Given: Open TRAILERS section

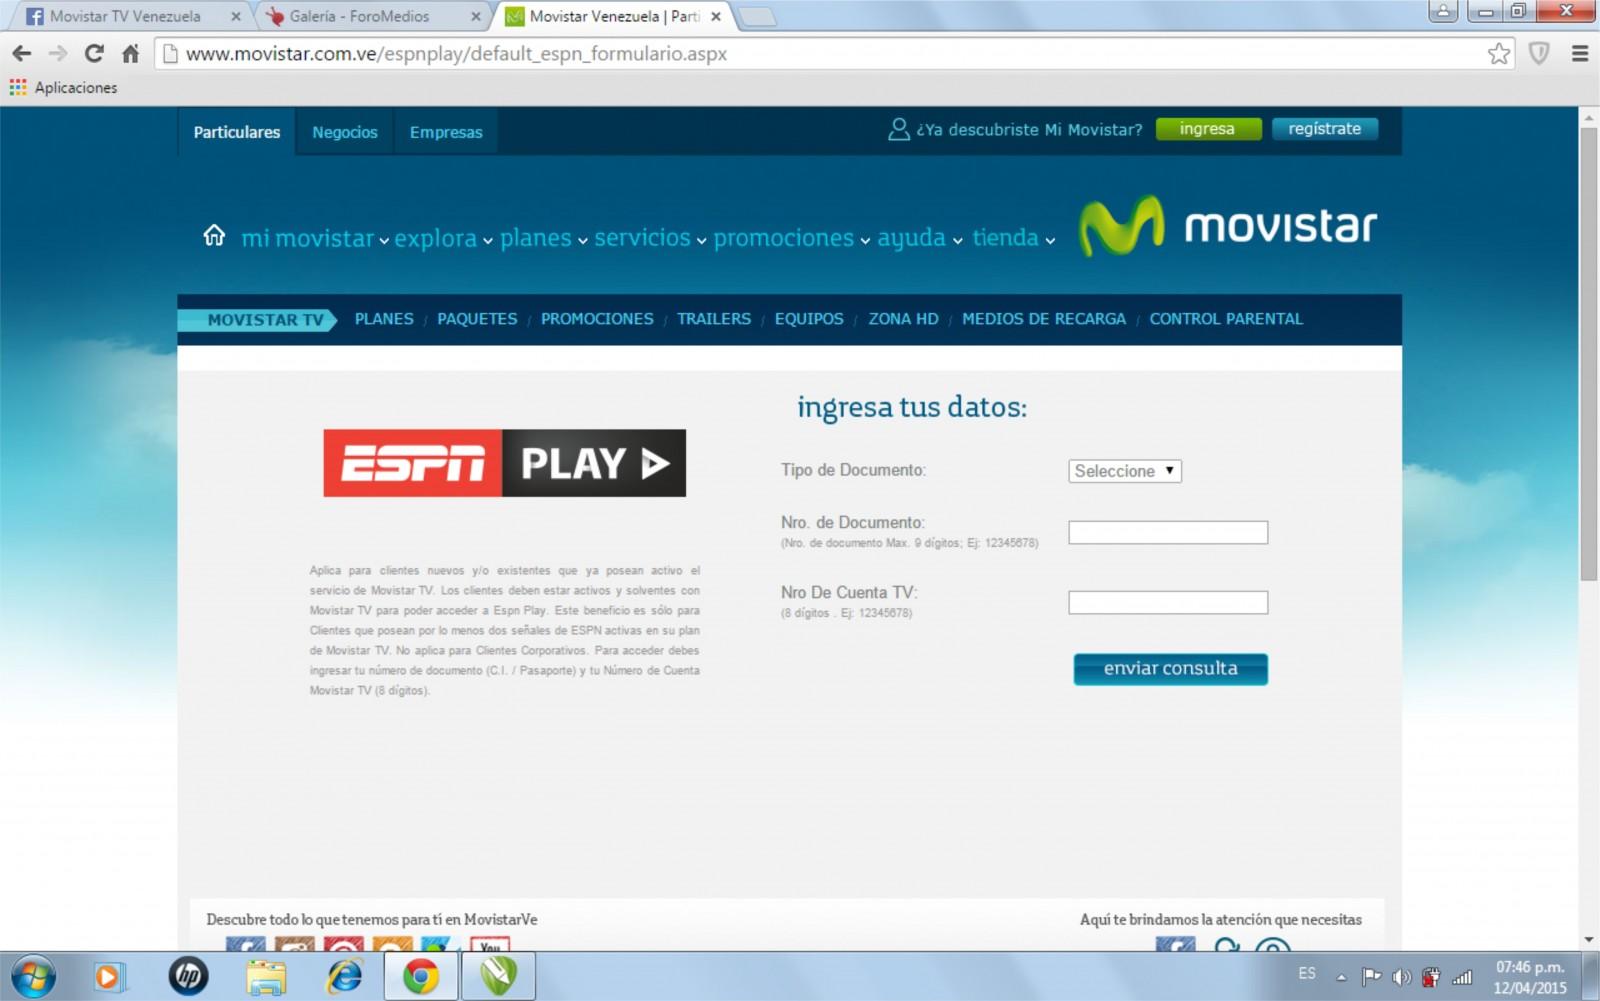Looking at the screenshot, I should (x=714, y=319).
